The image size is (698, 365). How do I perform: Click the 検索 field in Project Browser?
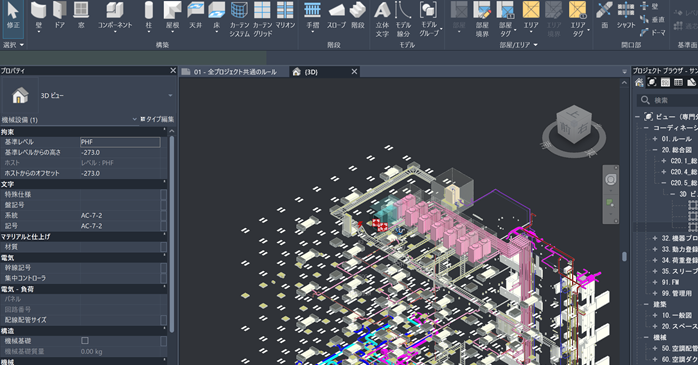[668, 100]
